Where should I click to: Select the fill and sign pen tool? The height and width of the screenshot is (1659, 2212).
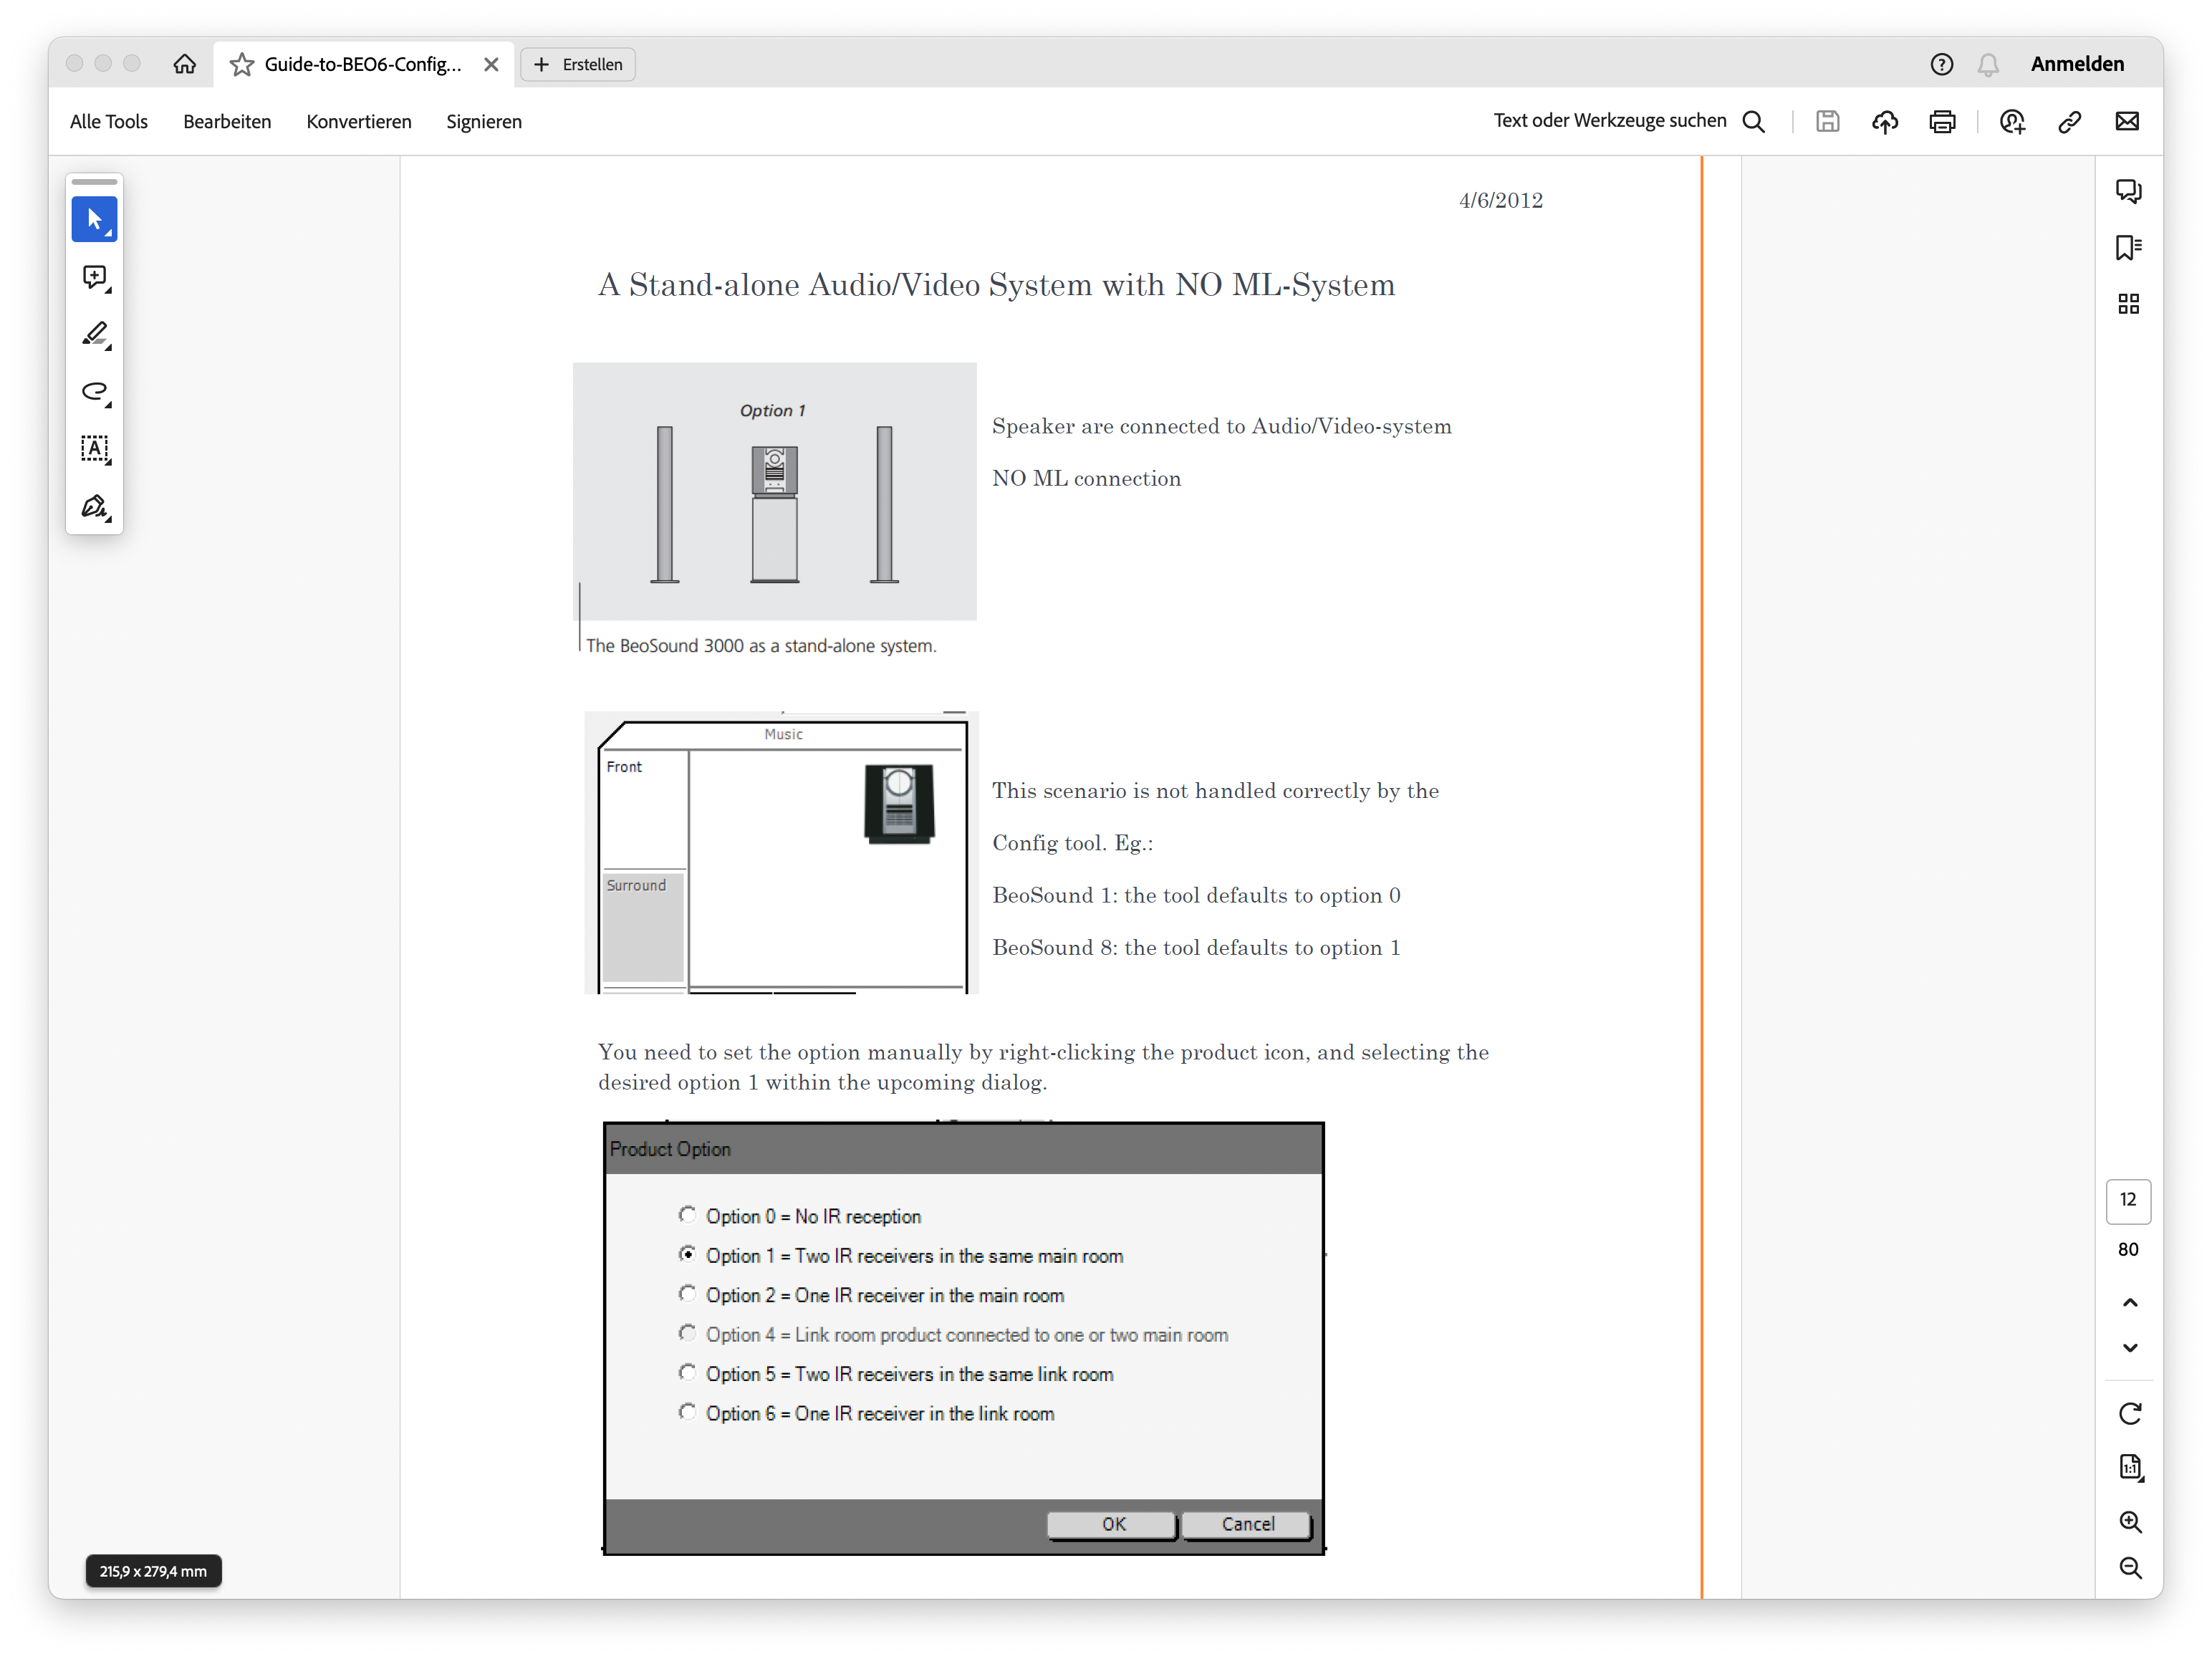(94, 506)
